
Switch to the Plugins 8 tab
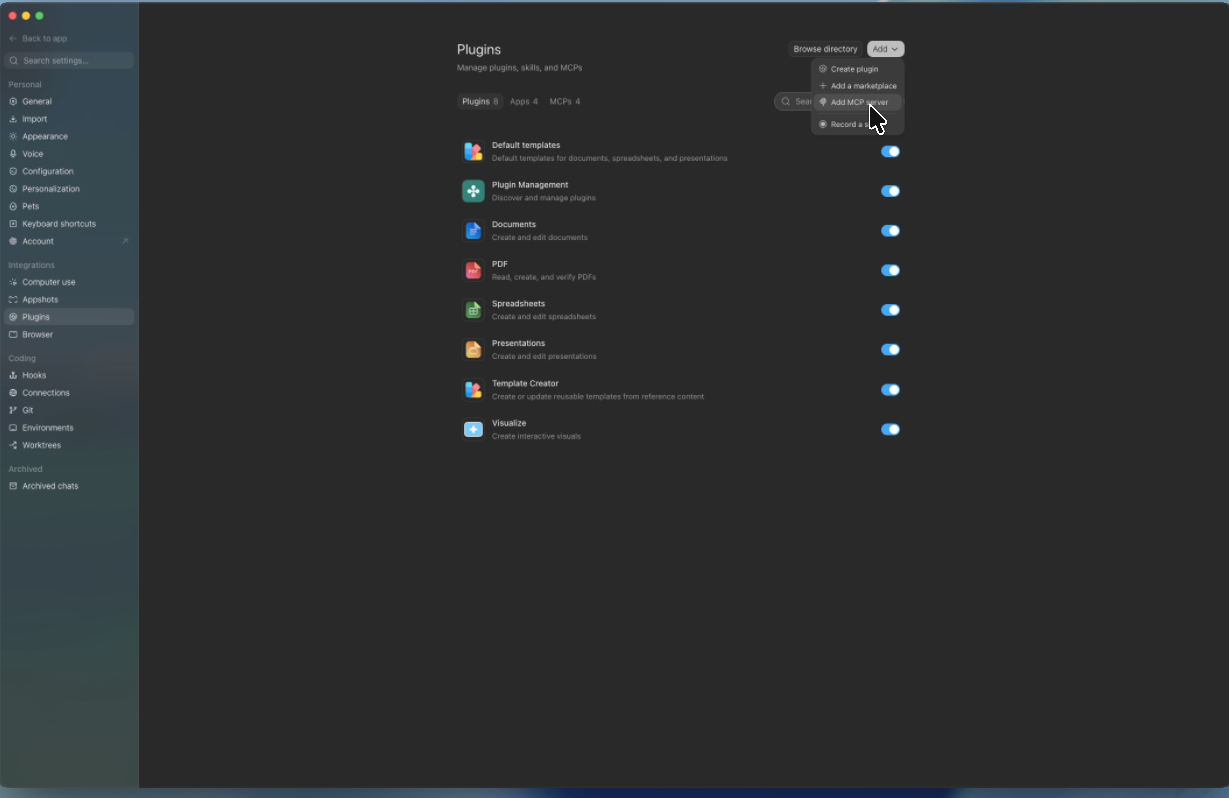coord(480,102)
